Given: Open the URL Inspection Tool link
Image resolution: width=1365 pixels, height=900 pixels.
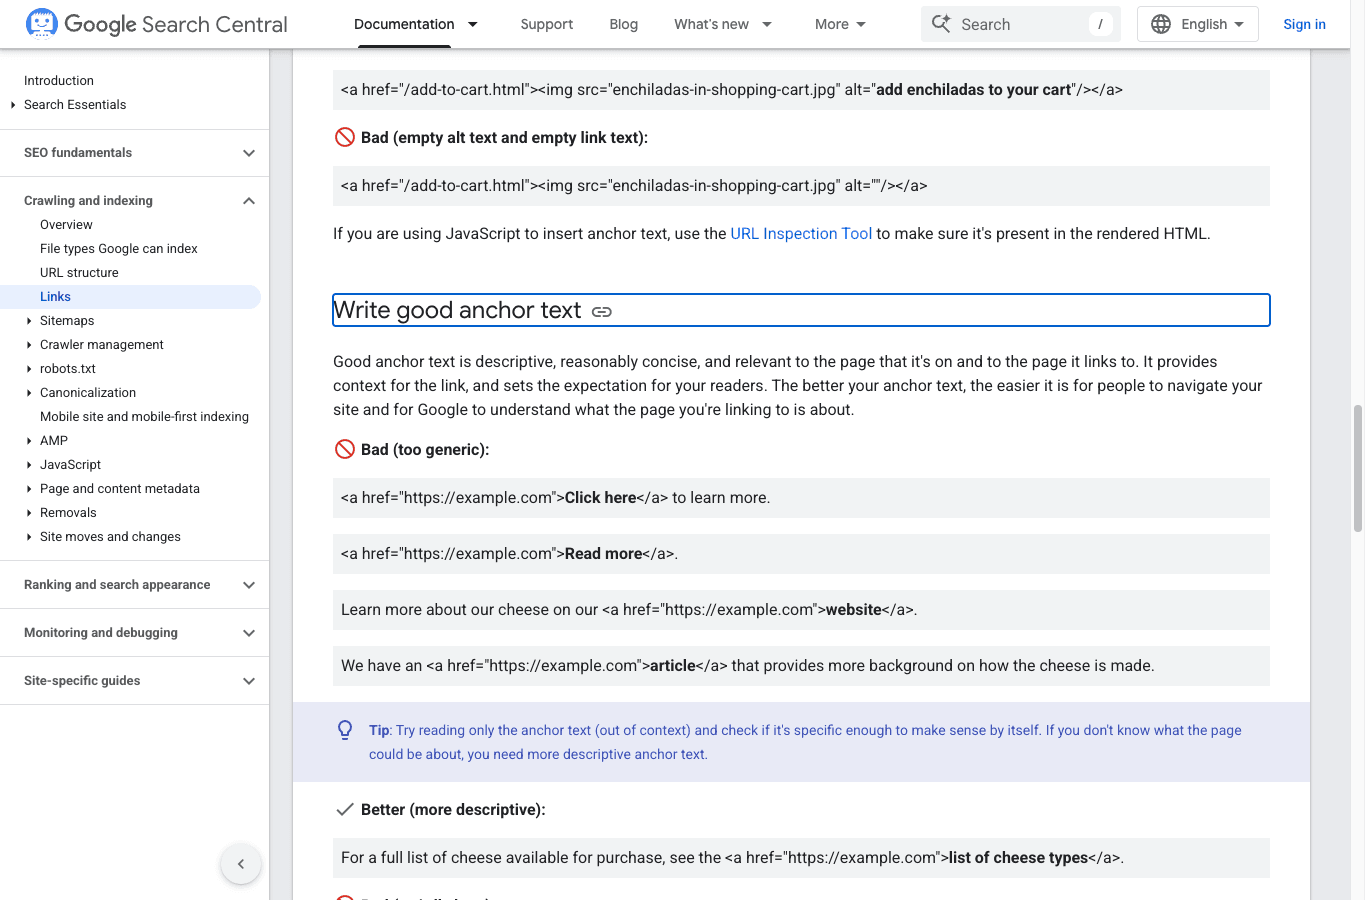Looking at the screenshot, I should (x=801, y=234).
